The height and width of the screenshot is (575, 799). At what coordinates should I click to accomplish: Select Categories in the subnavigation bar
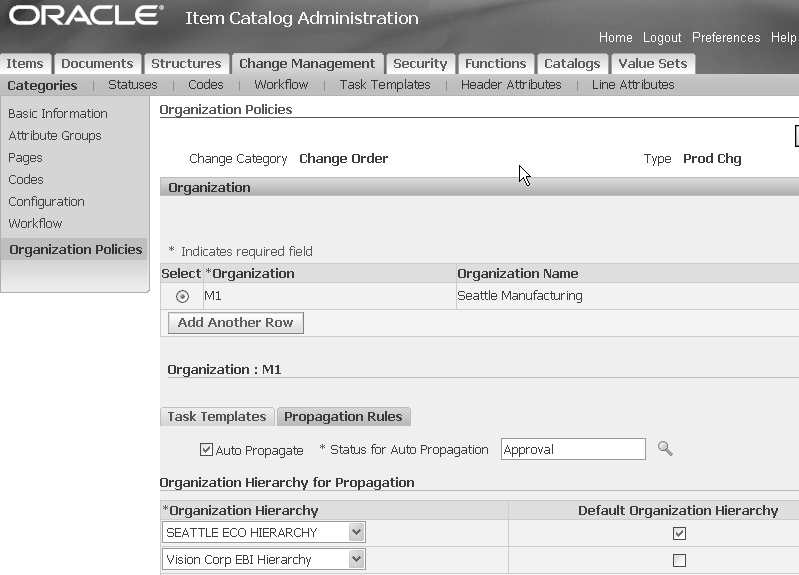click(42, 85)
